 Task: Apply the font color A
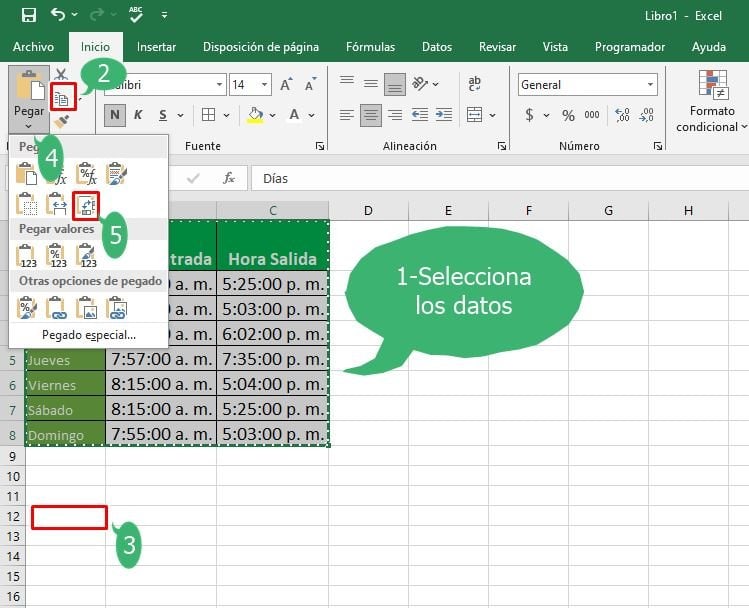tap(294, 115)
